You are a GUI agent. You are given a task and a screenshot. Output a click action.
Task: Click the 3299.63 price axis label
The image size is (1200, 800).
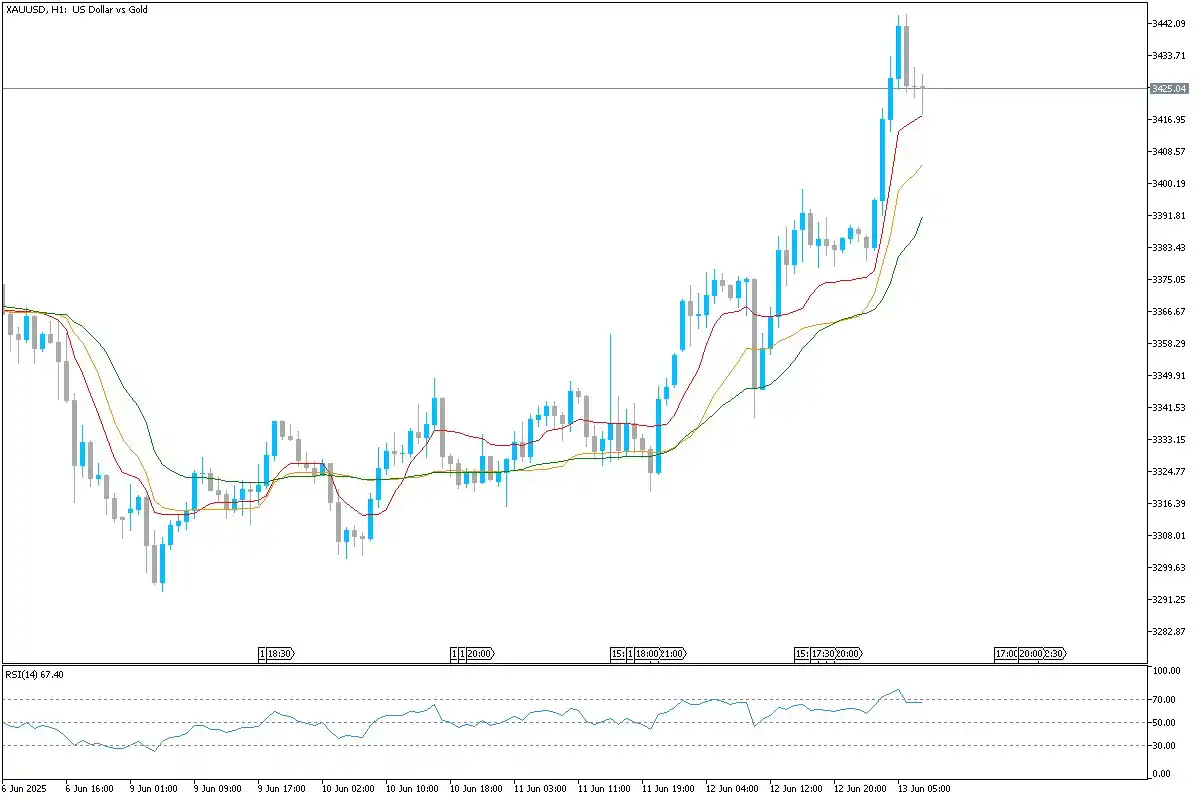tap(1167, 567)
